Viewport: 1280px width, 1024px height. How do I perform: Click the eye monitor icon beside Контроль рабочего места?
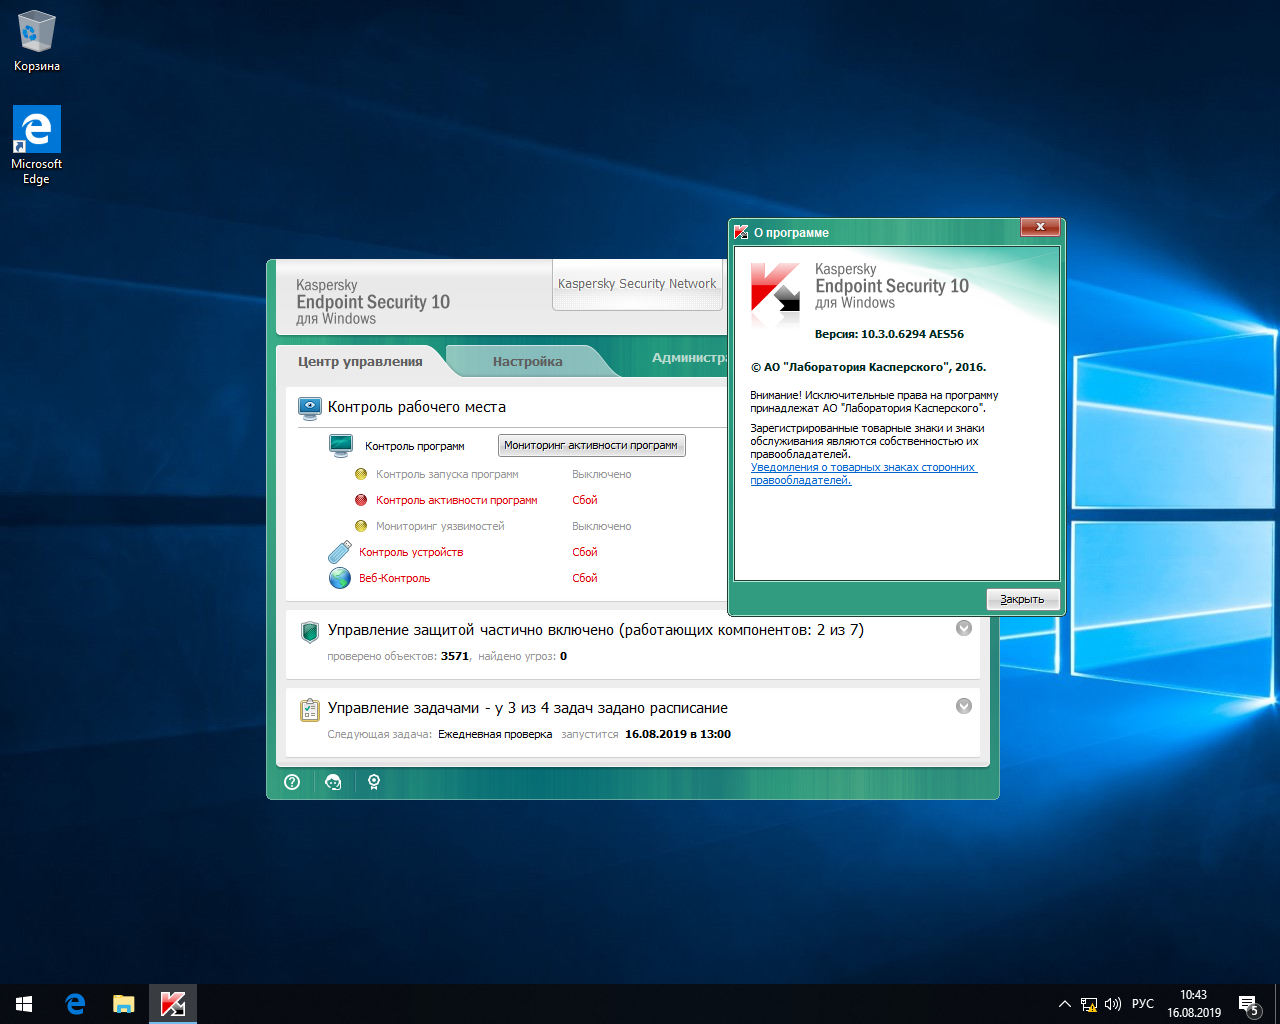coord(309,407)
